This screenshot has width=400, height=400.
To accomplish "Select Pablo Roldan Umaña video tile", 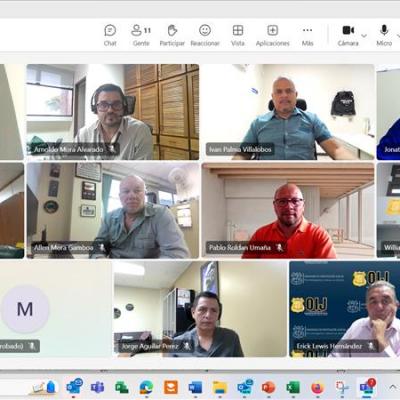I will (288, 210).
